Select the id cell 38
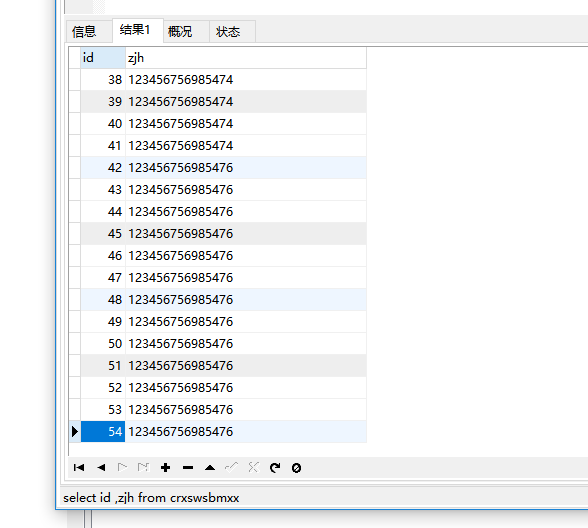This screenshot has width=588, height=528. [103, 80]
